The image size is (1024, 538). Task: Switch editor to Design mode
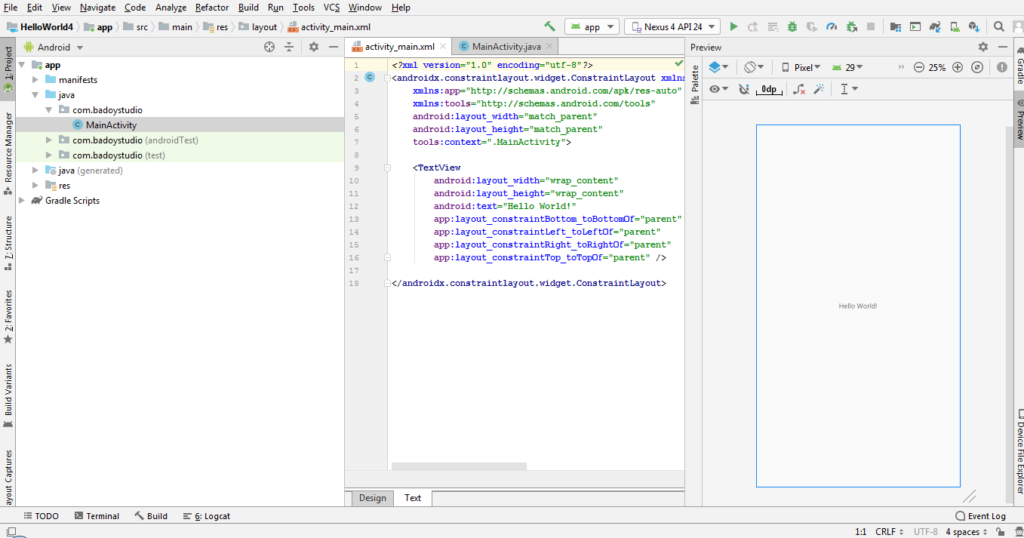(x=372, y=498)
